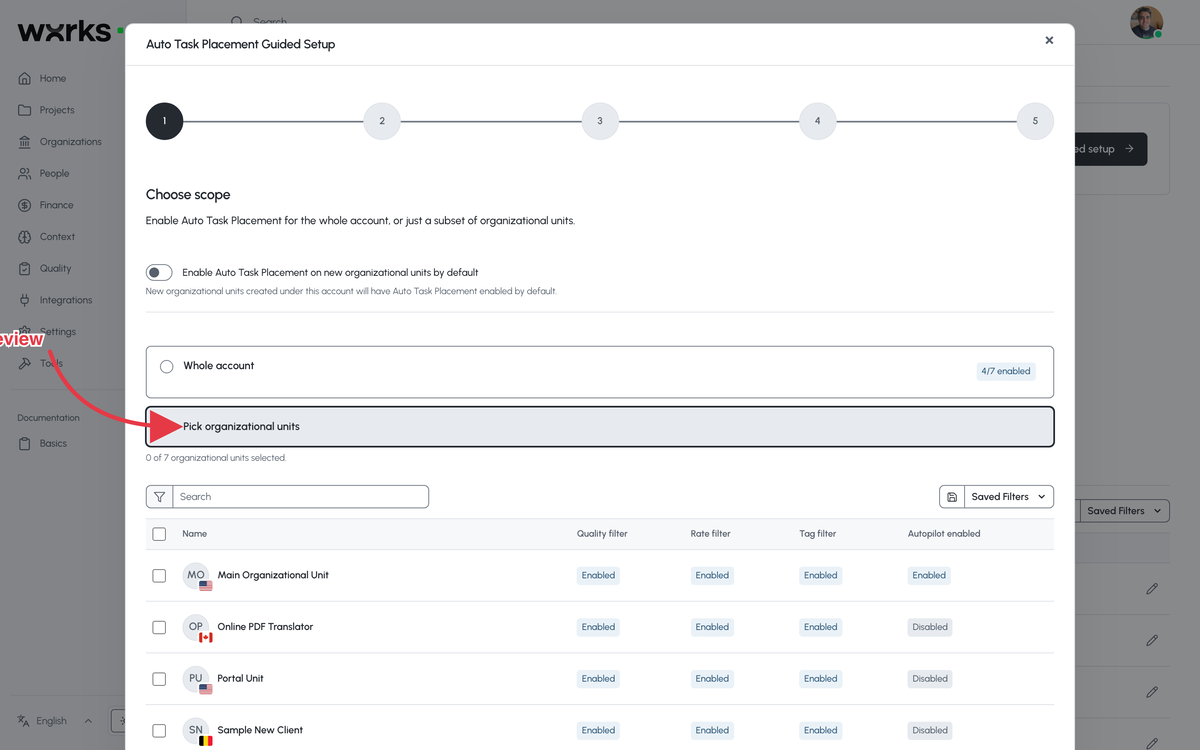Click the MO avatar of Main Organizational Unit
Viewport: 1200px width, 750px height.
tap(196, 576)
